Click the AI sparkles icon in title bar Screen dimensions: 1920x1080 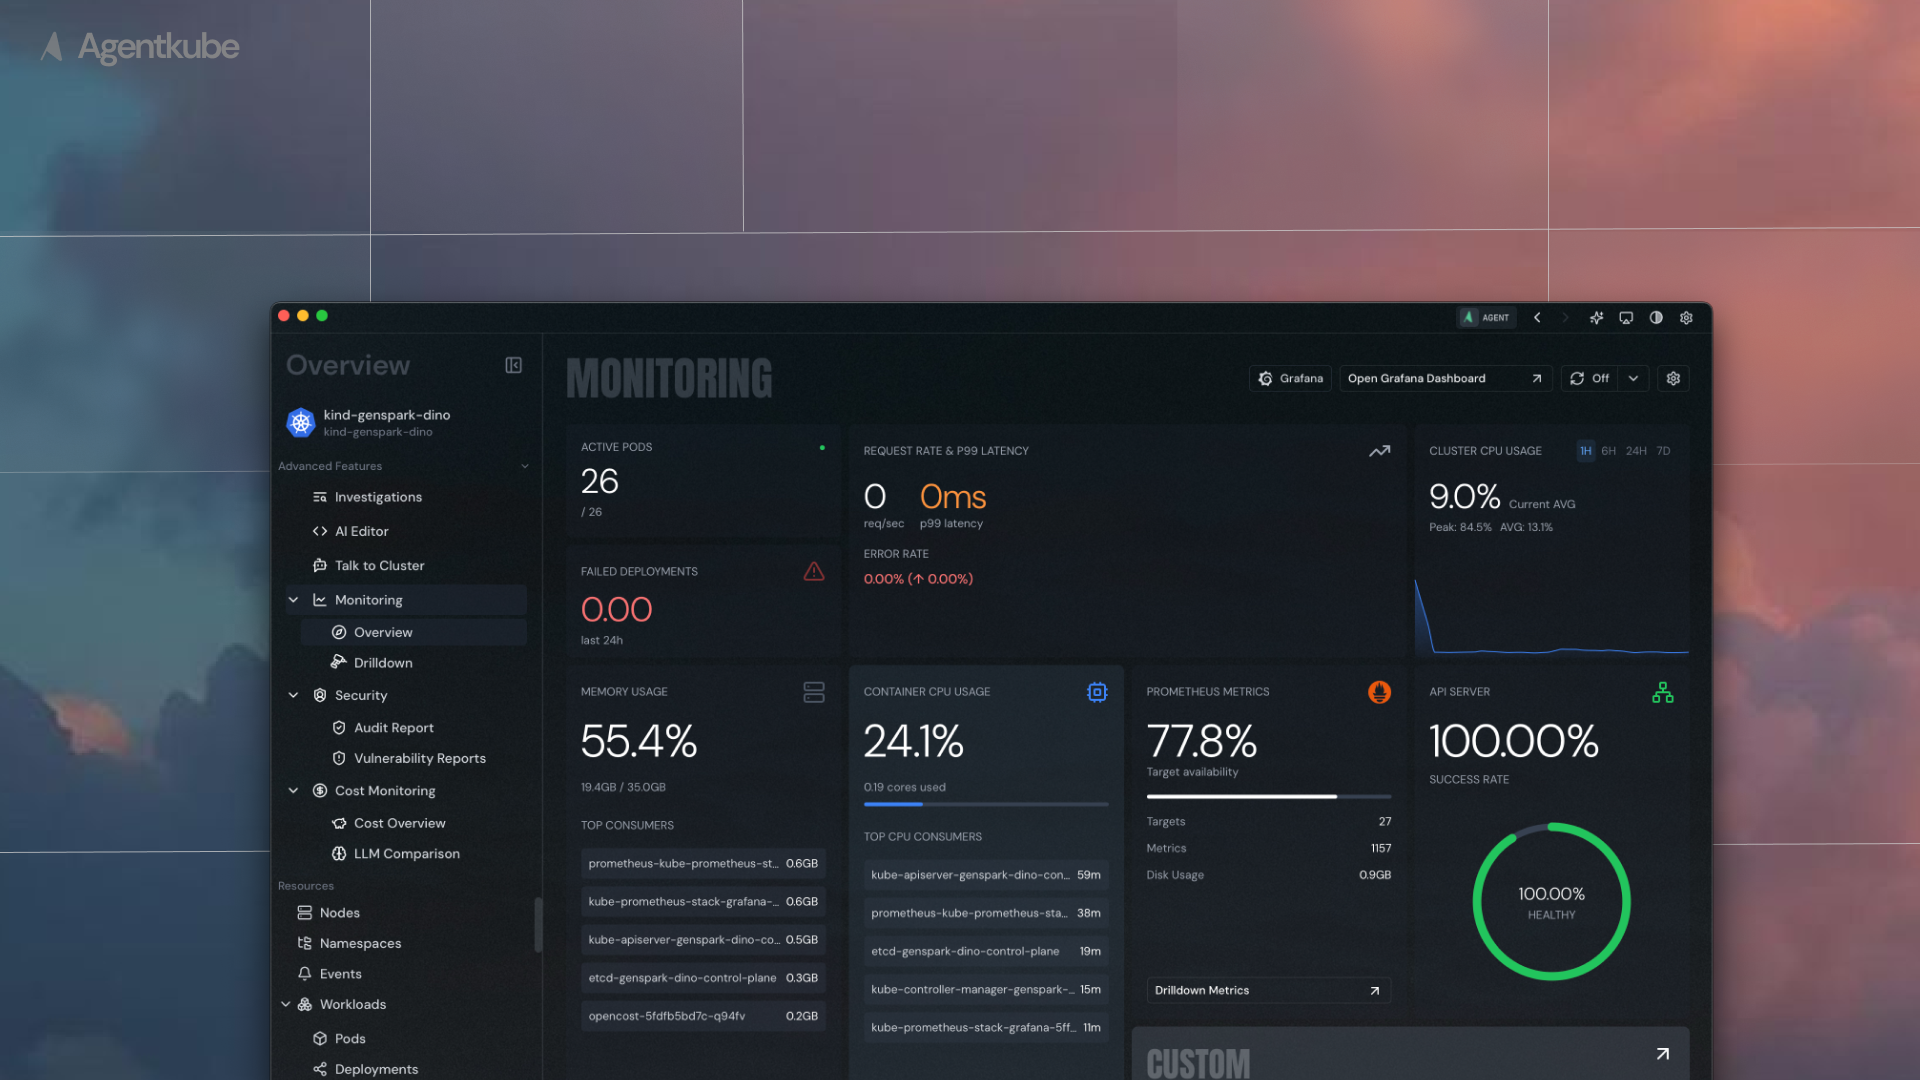click(1596, 318)
